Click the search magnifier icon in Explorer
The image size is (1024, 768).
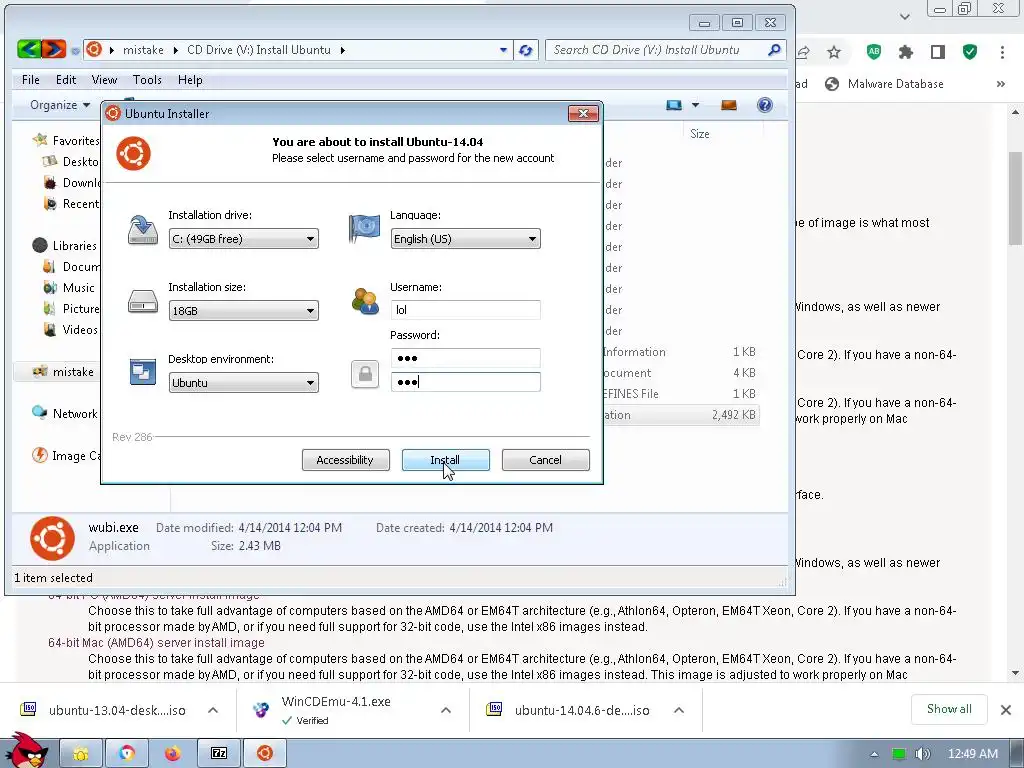[775, 50]
